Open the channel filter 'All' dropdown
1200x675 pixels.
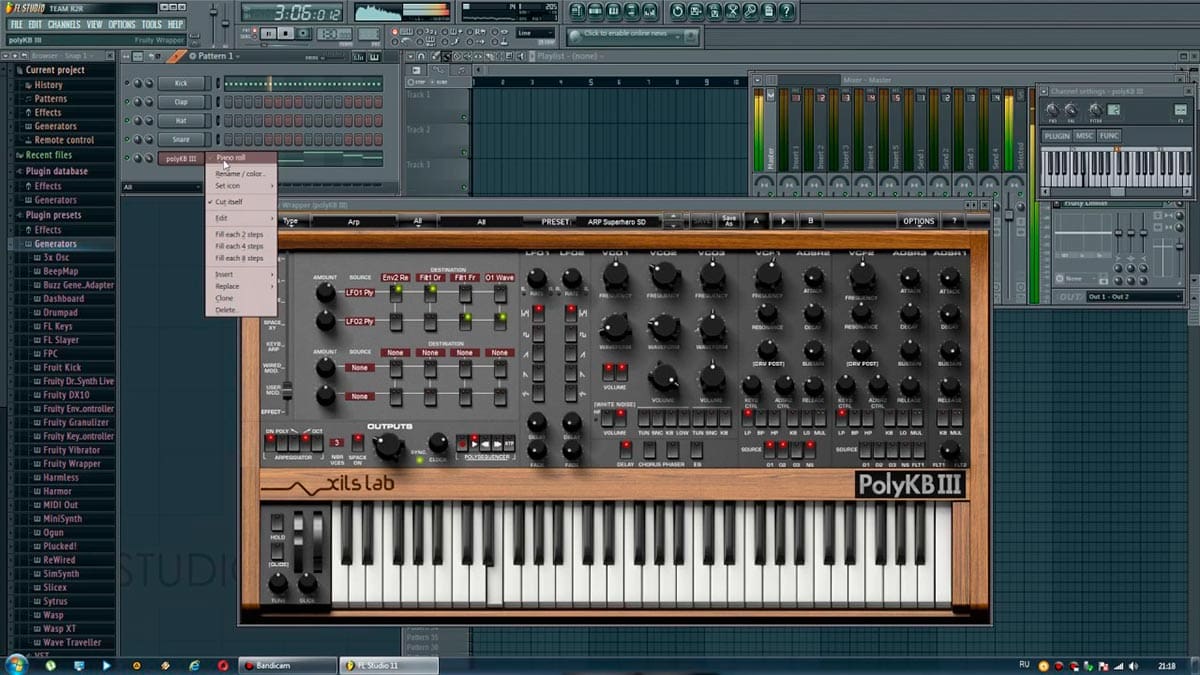[x=161, y=187]
